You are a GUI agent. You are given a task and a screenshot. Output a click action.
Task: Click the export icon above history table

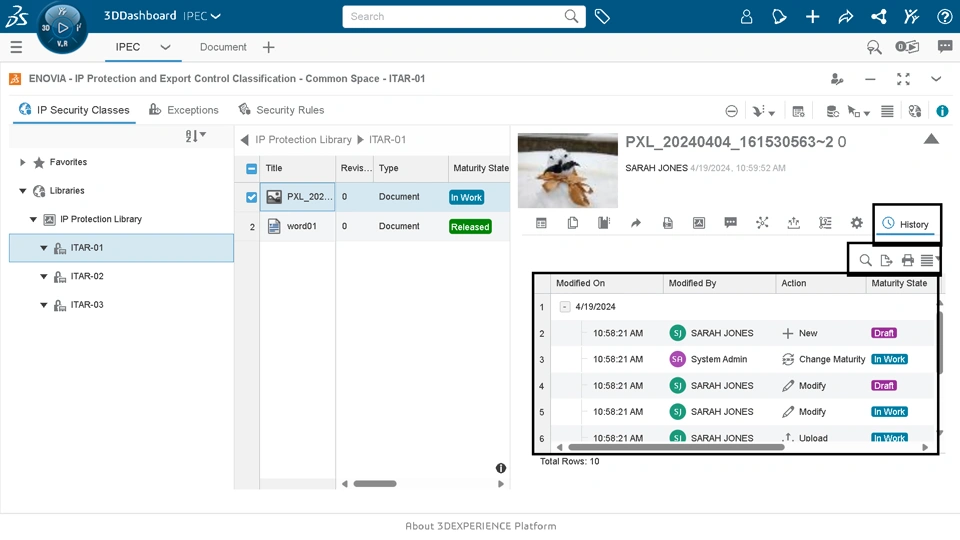coord(886,260)
